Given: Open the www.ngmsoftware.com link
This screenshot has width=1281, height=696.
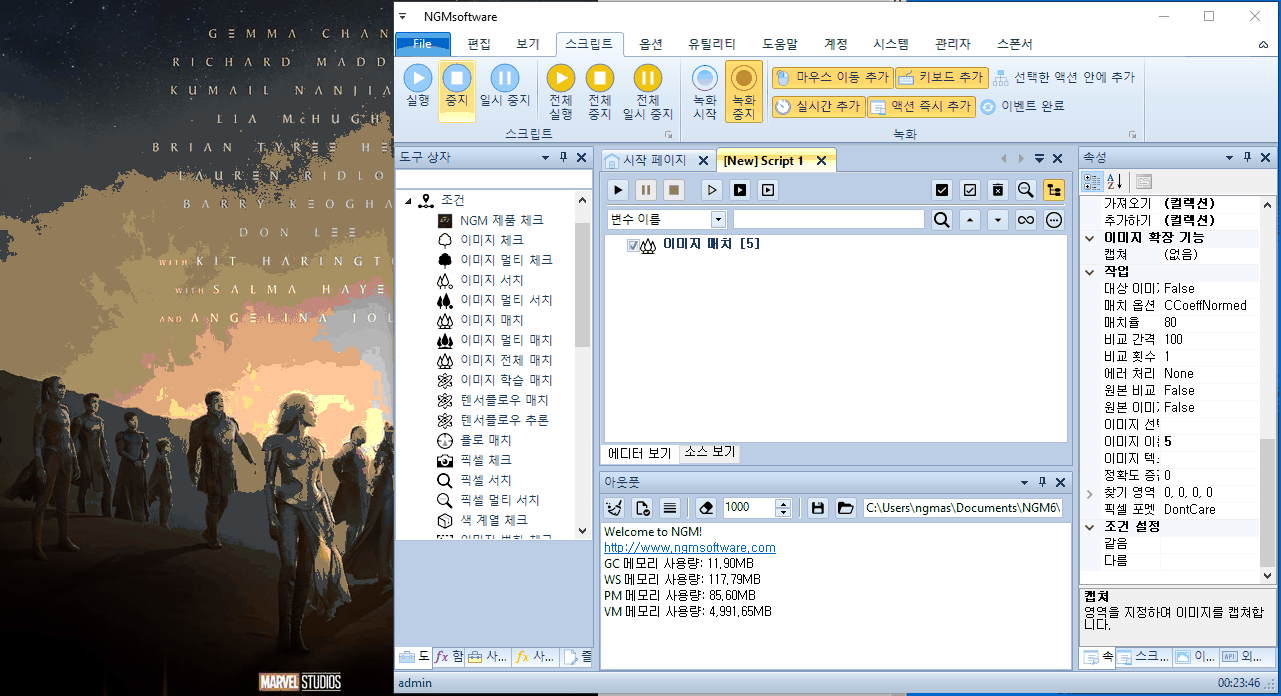Looking at the screenshot, I should pyautogui.click(x=690, y=548).
